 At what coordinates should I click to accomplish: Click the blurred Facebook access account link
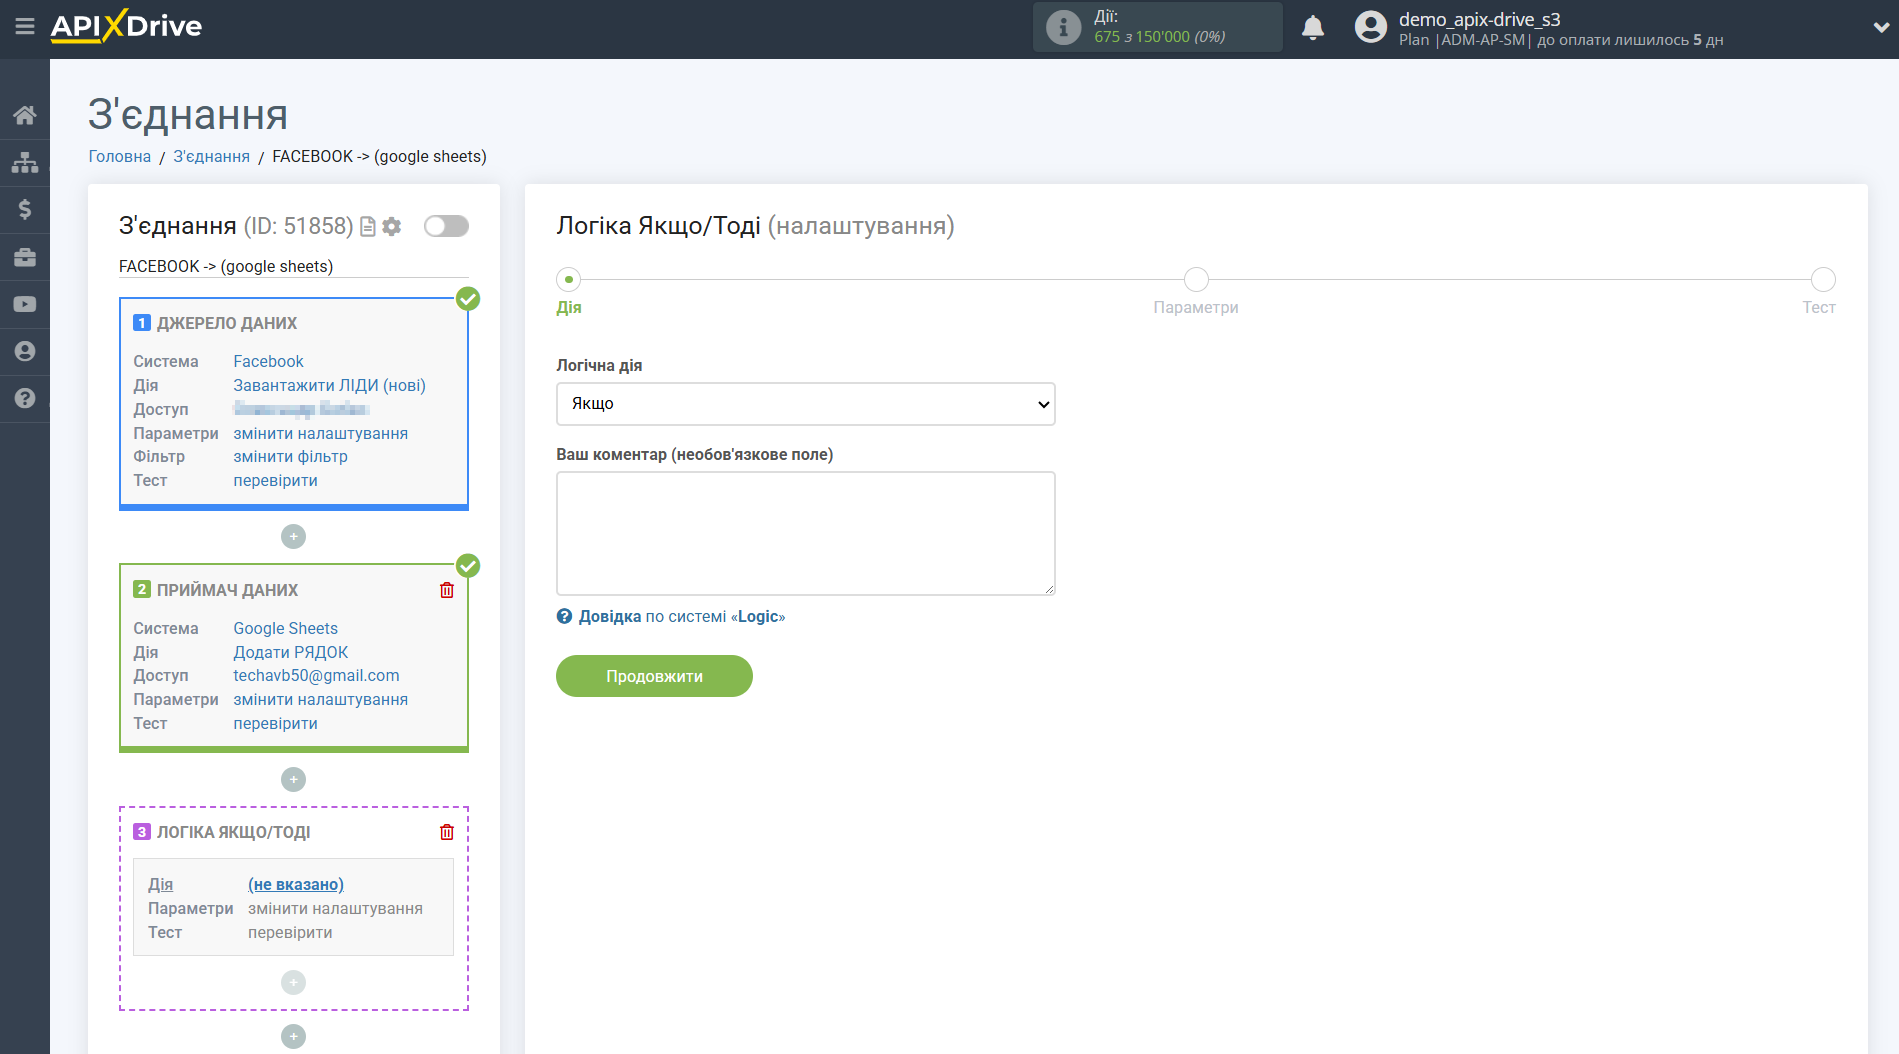pos(301,409)
